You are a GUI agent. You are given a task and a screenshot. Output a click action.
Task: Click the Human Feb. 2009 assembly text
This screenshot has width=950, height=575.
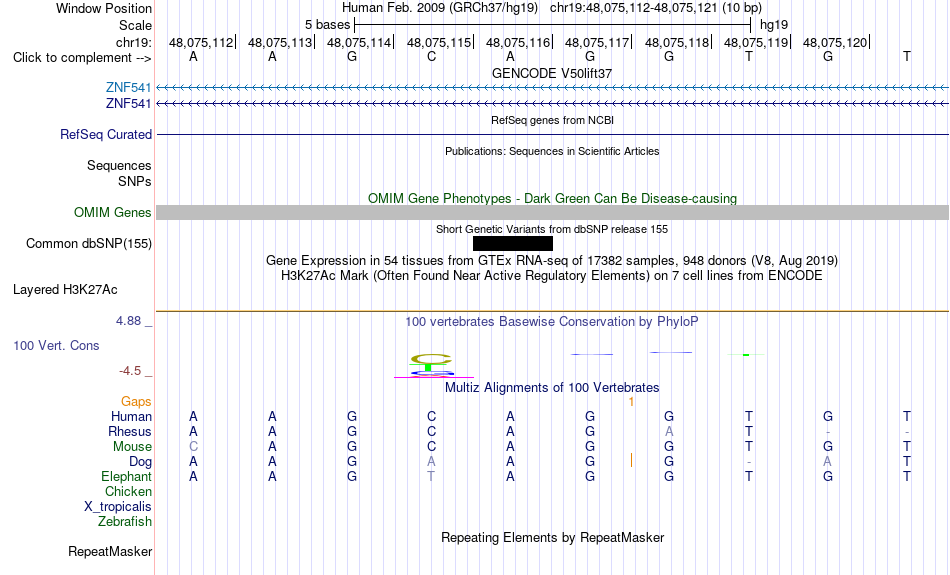[440, 8]
